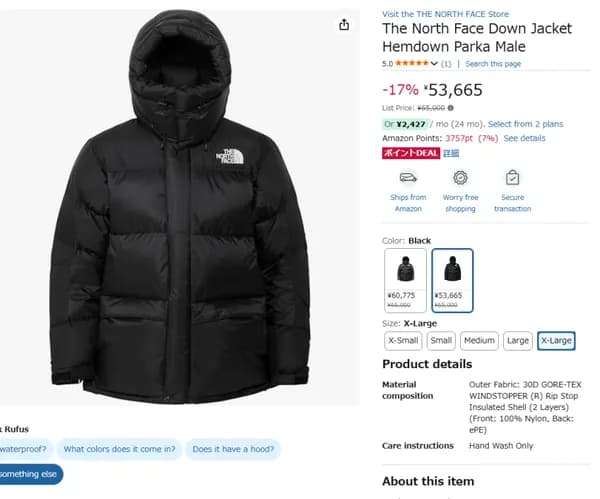Click the ポイントDEAL red badge
This screenshot has width=600, height=499.
click(x=410, y=153)
